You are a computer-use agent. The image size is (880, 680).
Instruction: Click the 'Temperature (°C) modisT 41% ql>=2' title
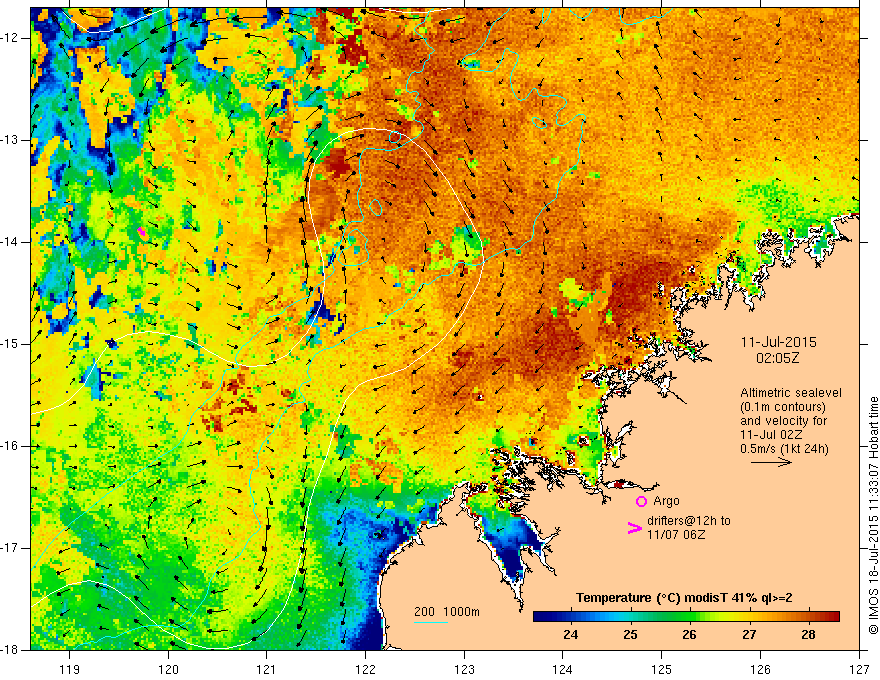(684, 598)
